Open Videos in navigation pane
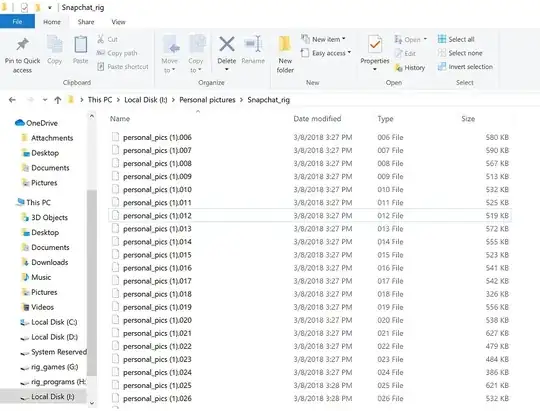This screenshot has height=411, width=540. 42,307
